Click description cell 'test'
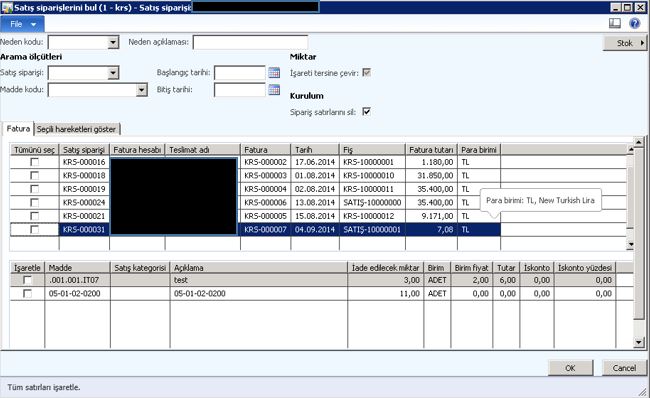Viewport: 650px width, 398px height. click(259, 280)
